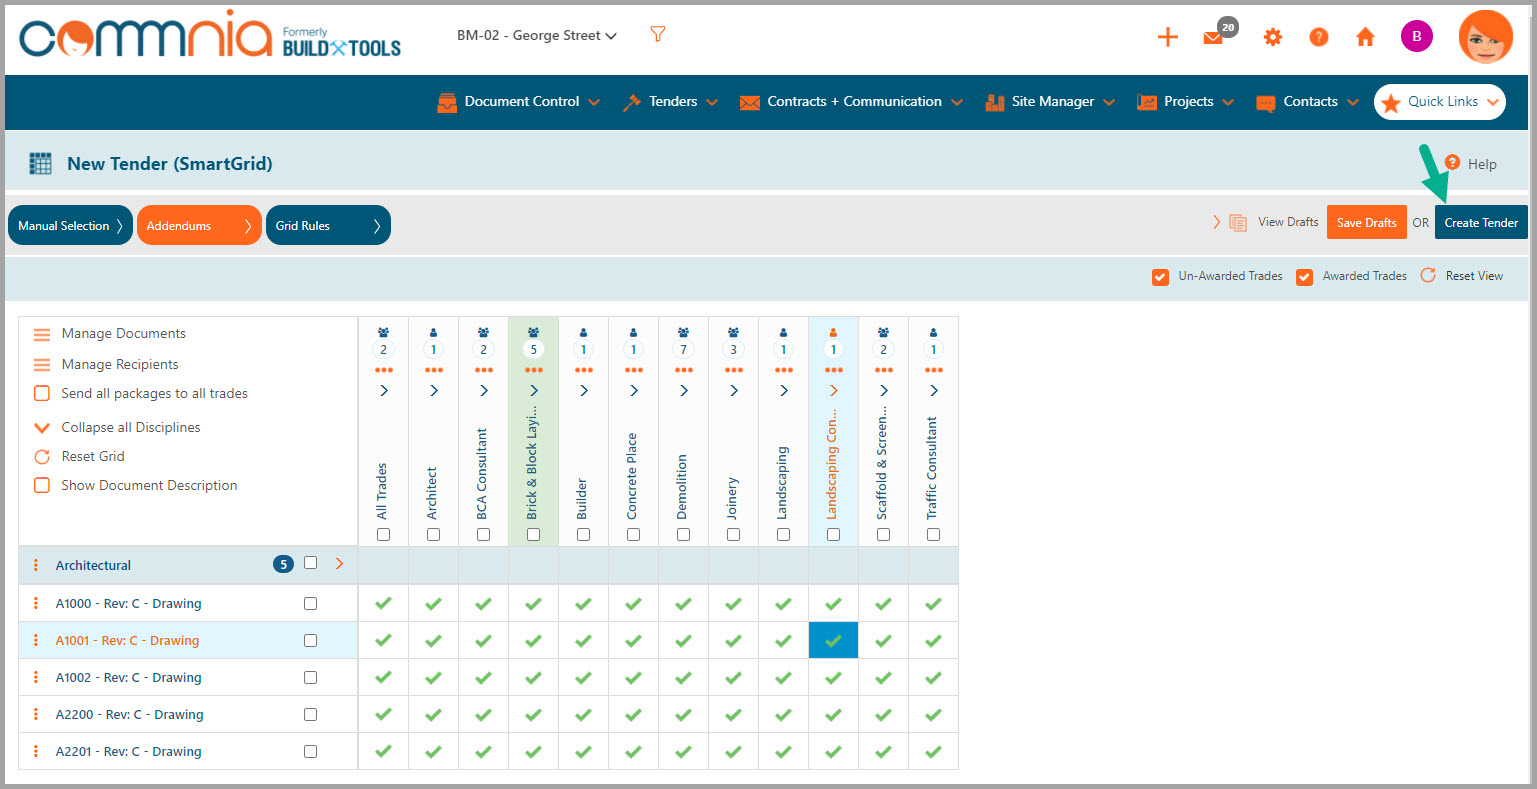Toggle the Un-Awarded Trades checkbox
Screen dimensions: 1537x789
coord(1160,277)
